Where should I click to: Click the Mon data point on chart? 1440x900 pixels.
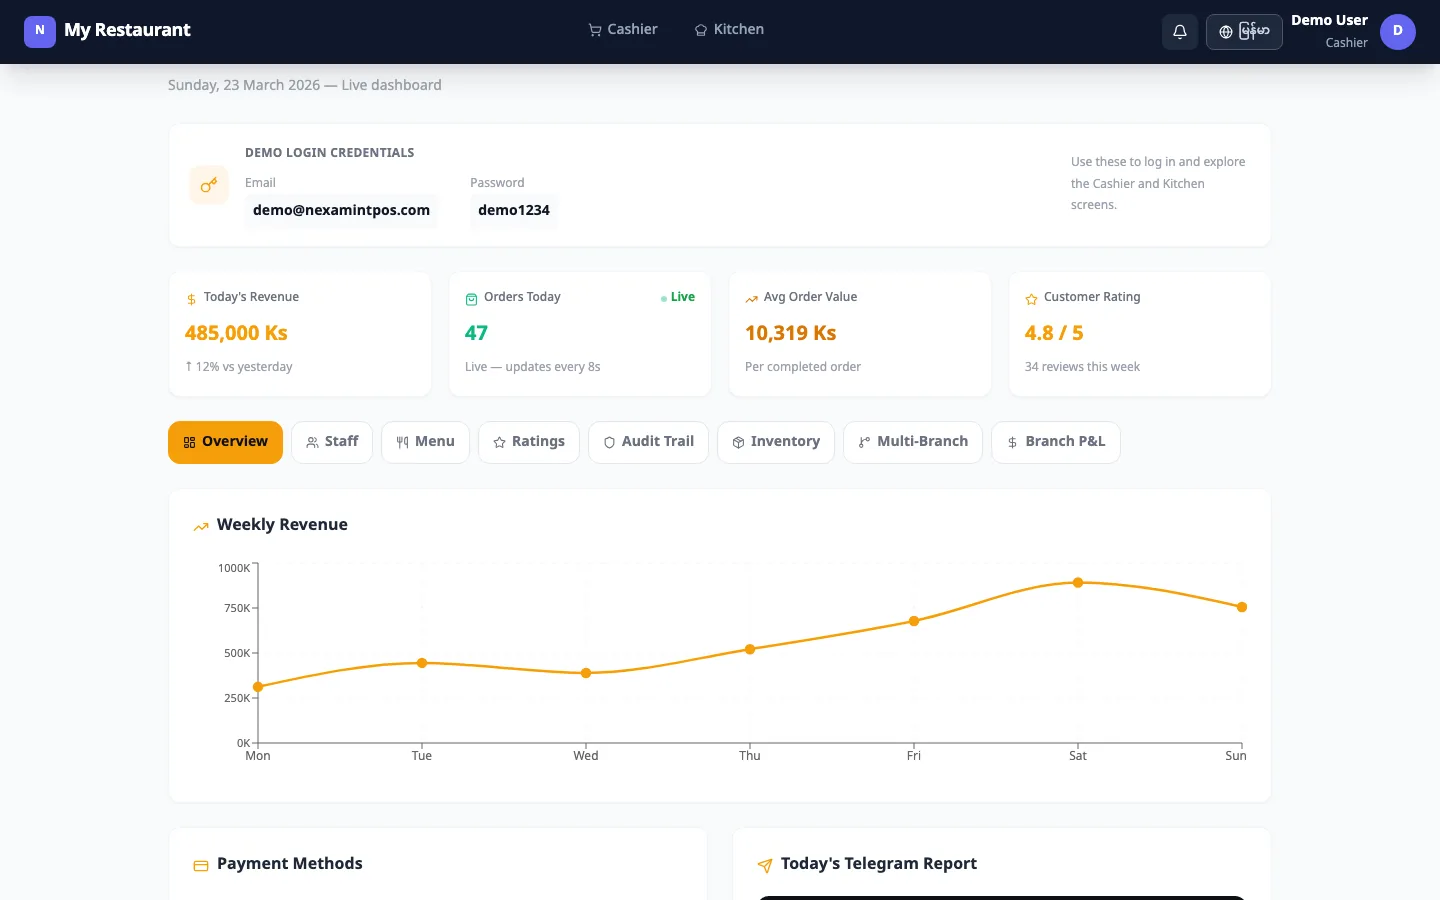click(258, 687)
